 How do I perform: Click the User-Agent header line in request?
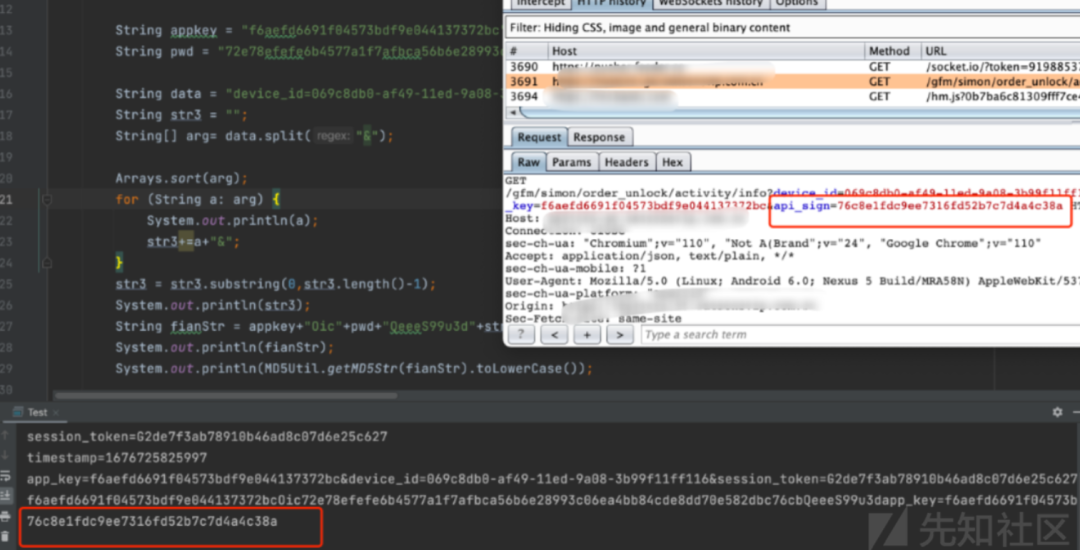pyautogui.click(x=792, y=281)
